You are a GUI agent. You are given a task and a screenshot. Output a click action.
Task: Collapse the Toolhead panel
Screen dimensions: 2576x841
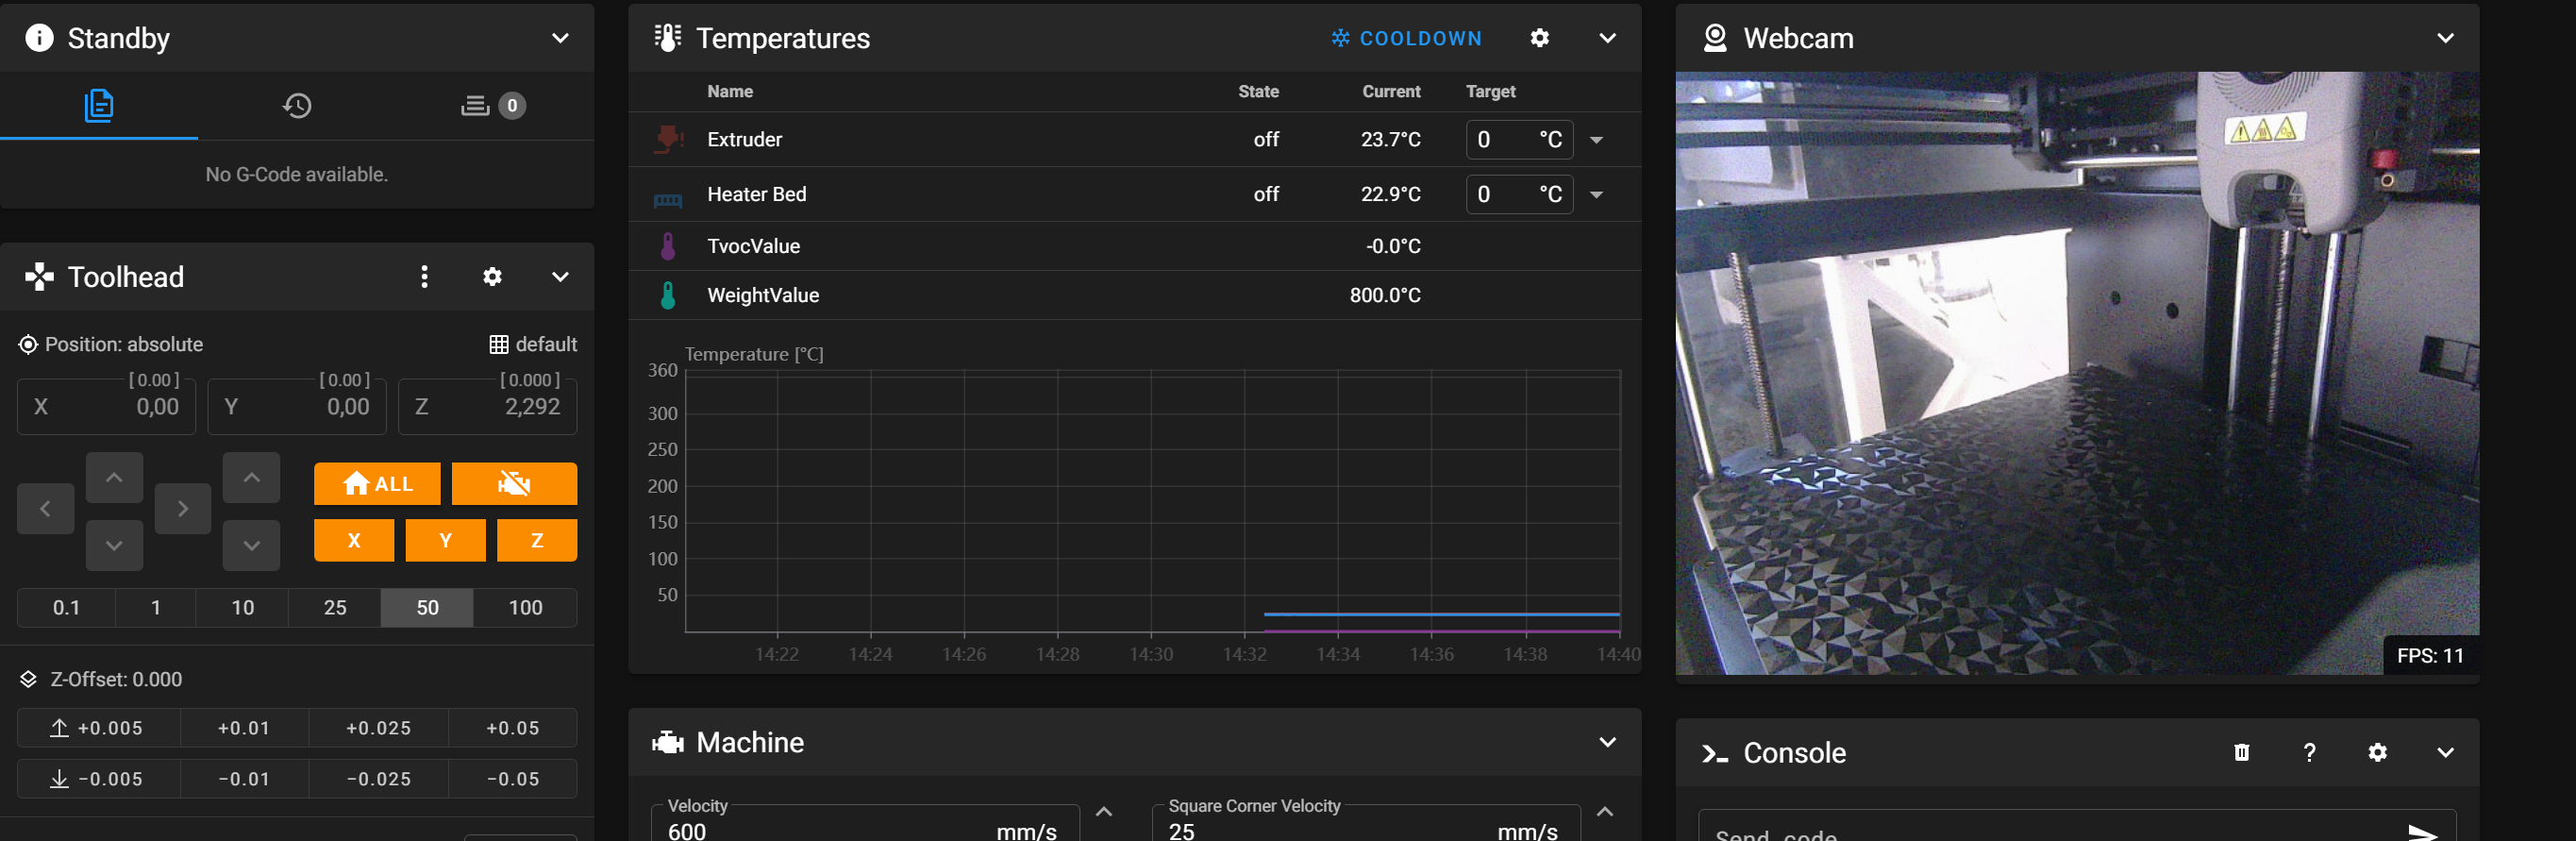coord(560,276)
